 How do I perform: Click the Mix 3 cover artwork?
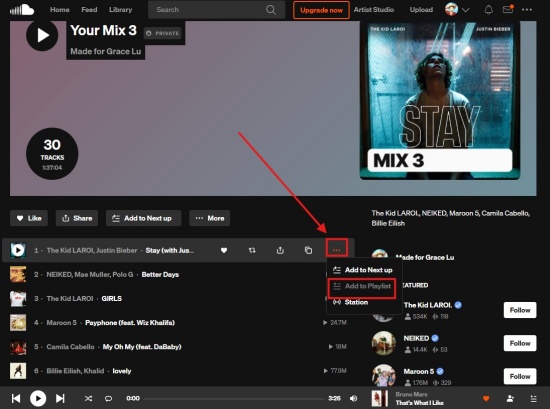point(440,100)
